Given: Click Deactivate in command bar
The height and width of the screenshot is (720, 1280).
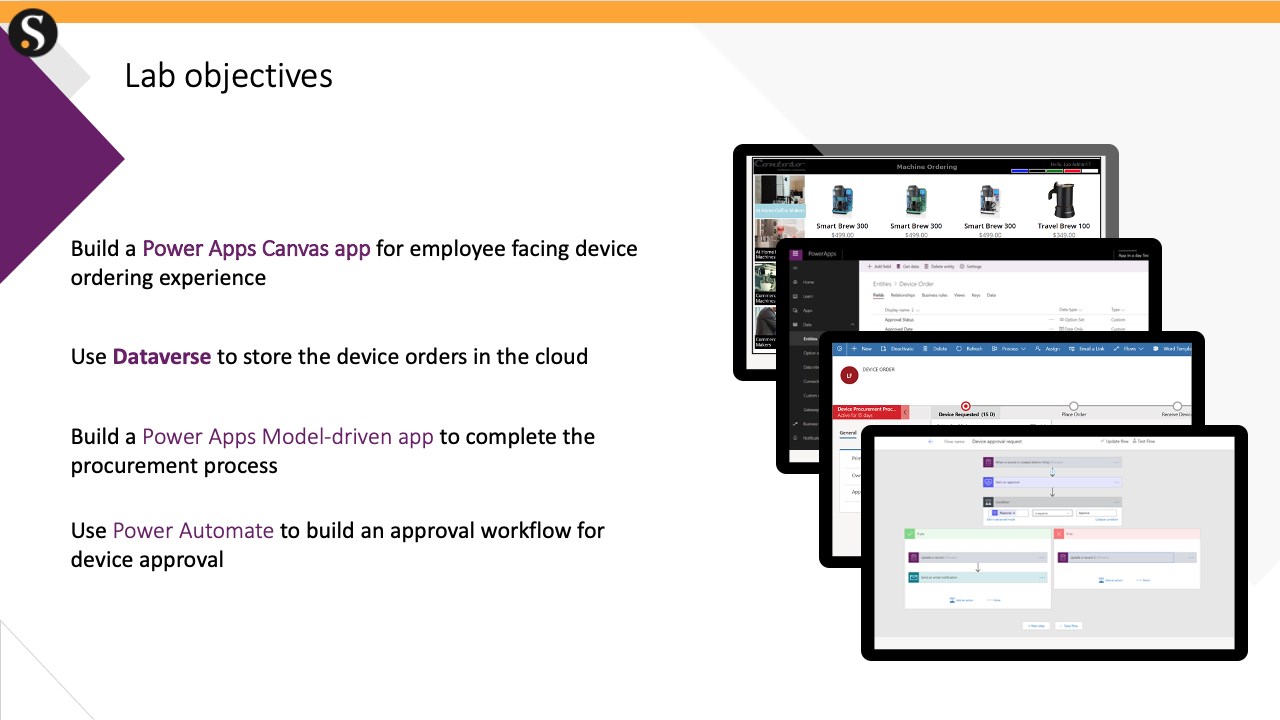Looking at the screenshot, I should (898, 349).
